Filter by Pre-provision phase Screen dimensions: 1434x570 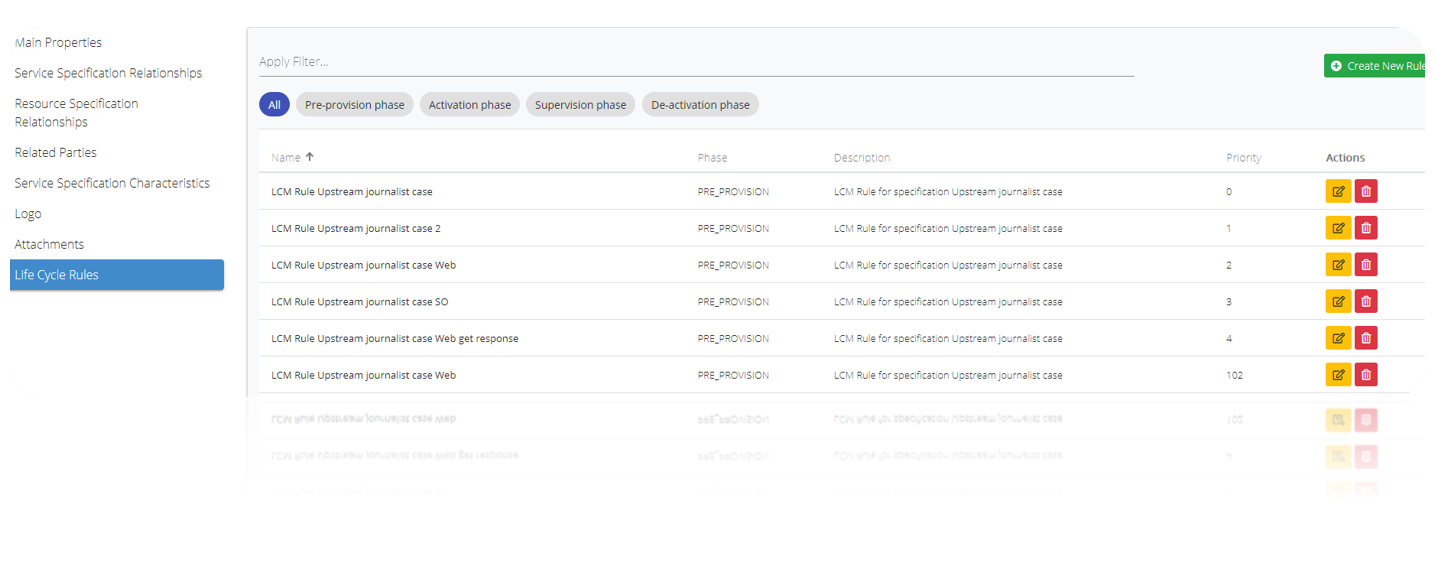(x=354, y=105)
